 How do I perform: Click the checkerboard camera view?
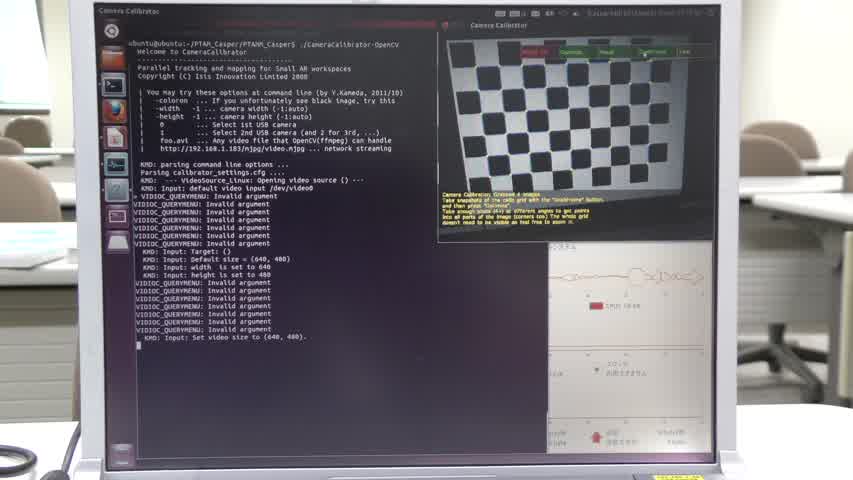pos(568,114)
